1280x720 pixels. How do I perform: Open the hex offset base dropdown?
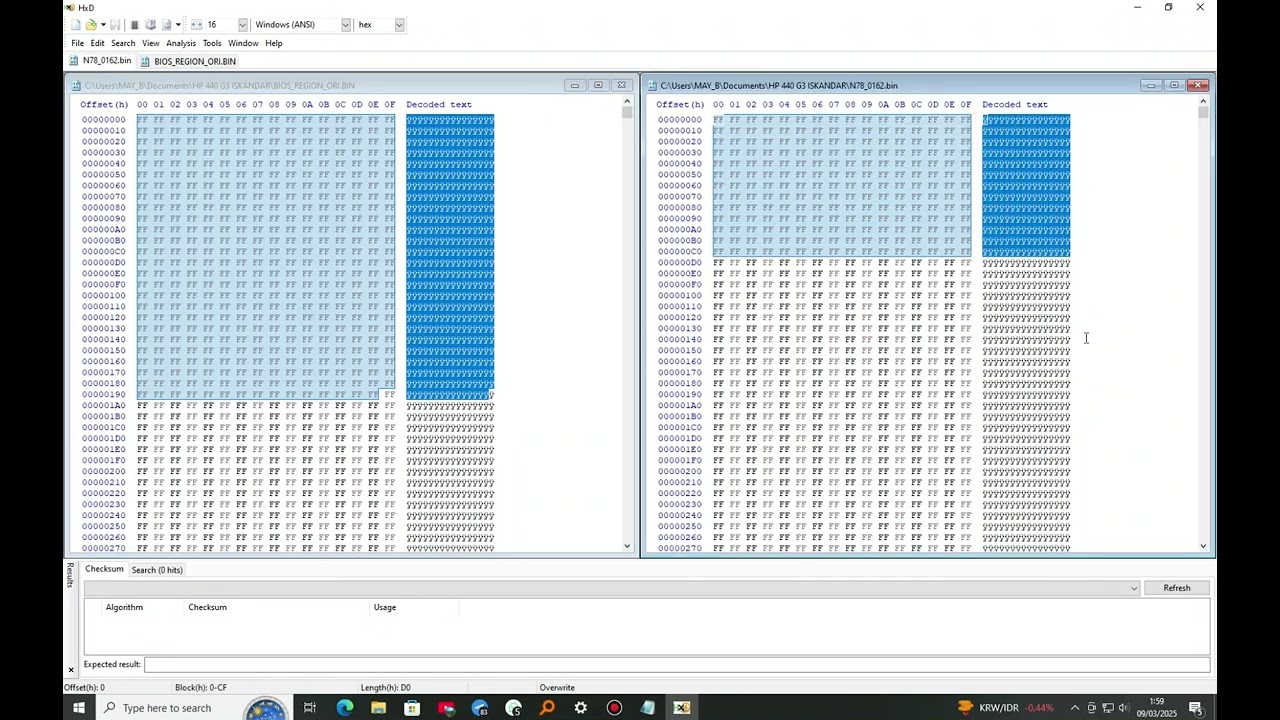(399, 25)
